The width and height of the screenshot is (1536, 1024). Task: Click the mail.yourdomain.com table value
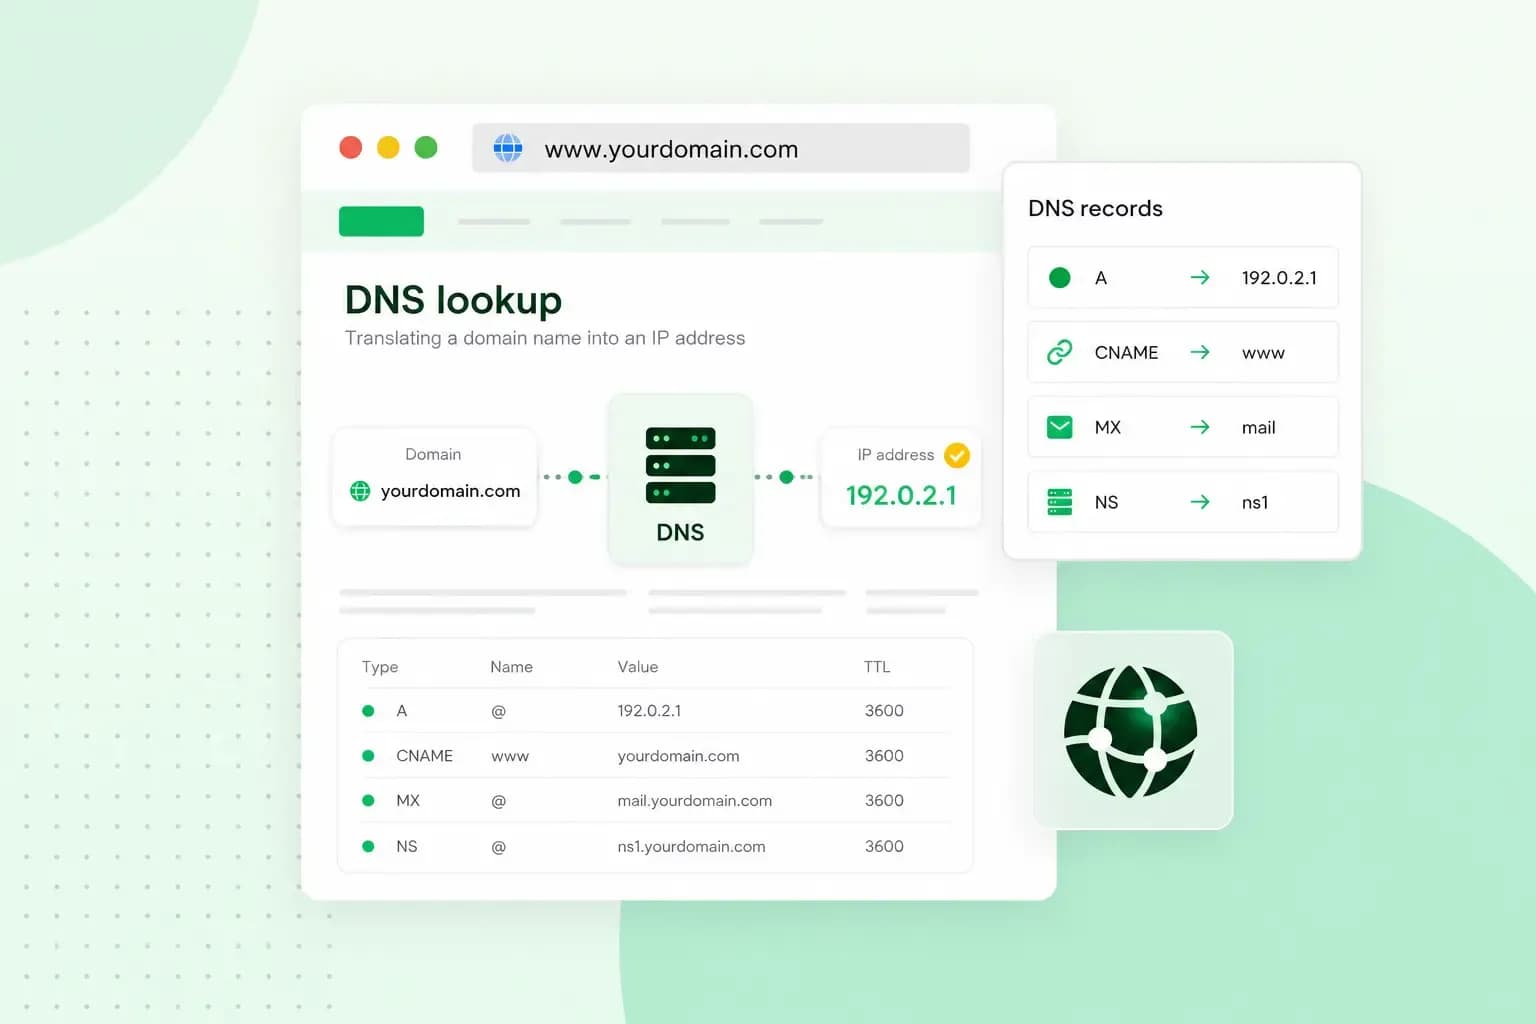(x=695, y=801)
